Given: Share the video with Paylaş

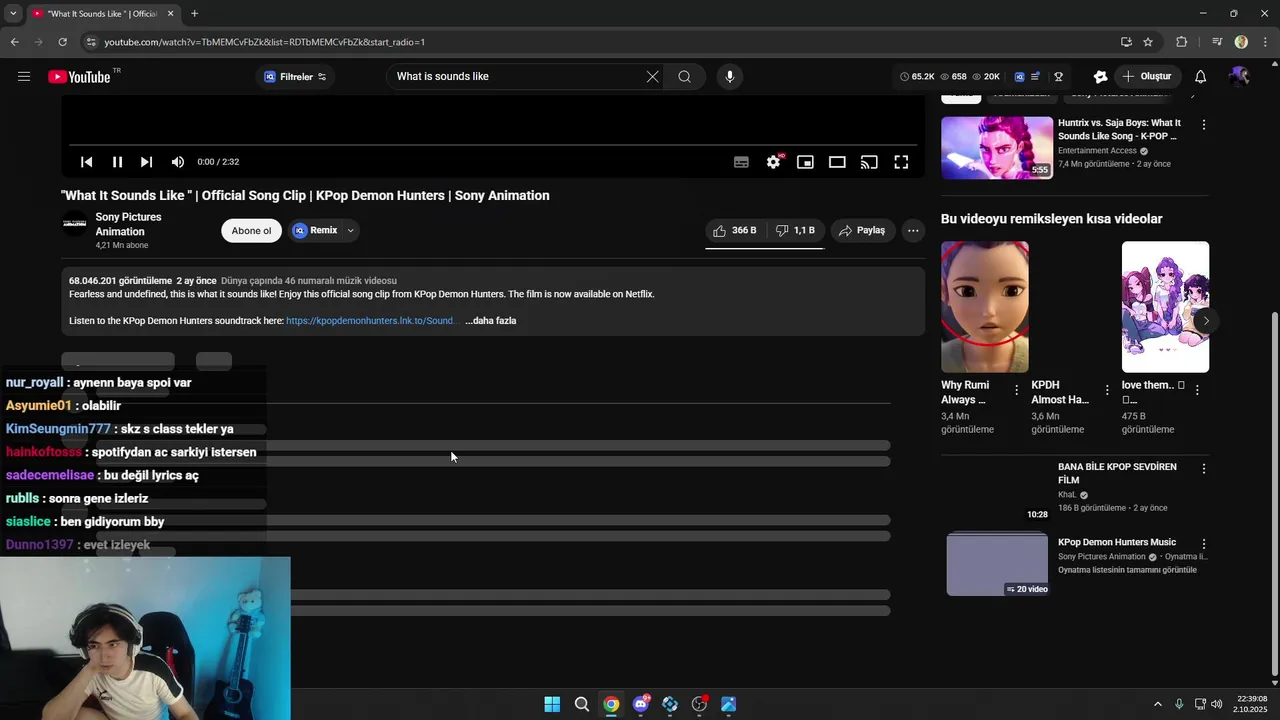Looking at the screenshot, I should click(862, 230).
